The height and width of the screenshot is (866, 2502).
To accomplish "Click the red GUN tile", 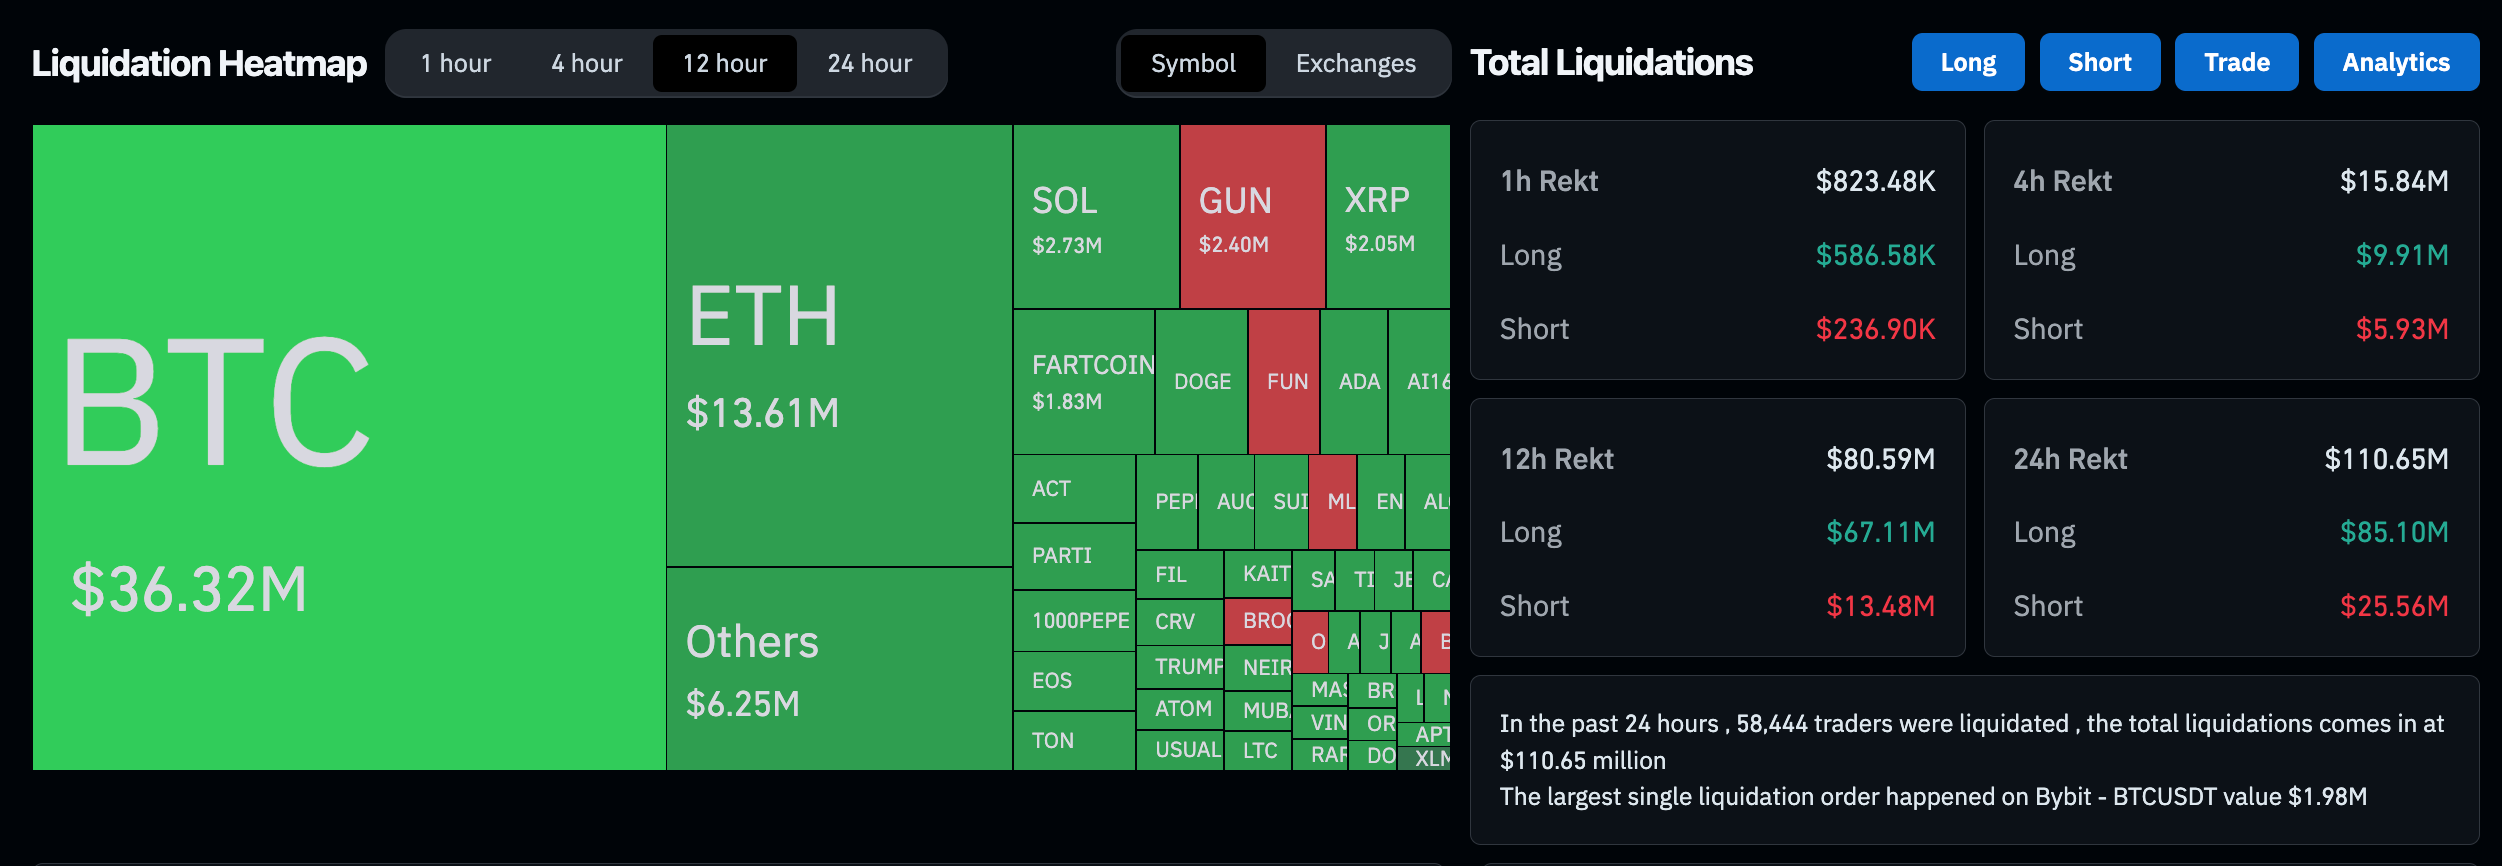I will pyautogui.click(x=1252, y=217).
